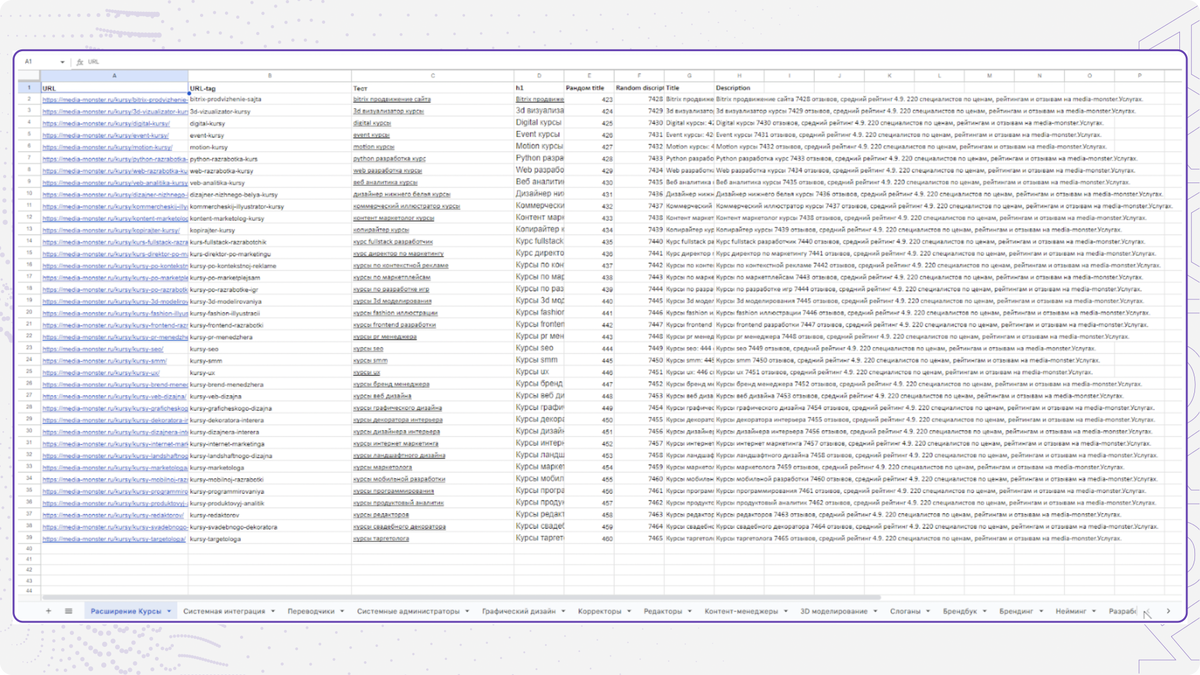The image size is (1200, 675).
Task: Open dropdown arrow on Графический дизайн tab
Action: pos(561,611)
